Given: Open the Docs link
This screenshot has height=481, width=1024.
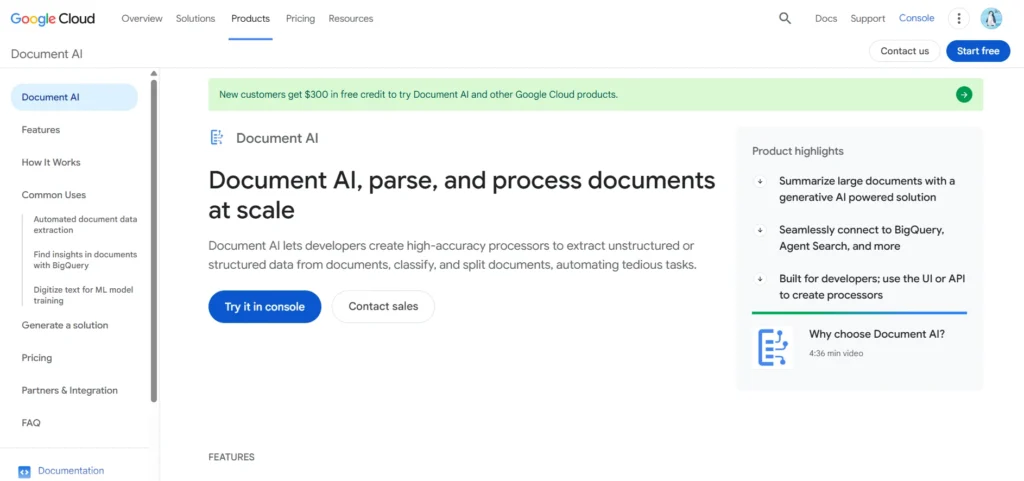Looking at the screenshot, I should click(x=826, y=18).
